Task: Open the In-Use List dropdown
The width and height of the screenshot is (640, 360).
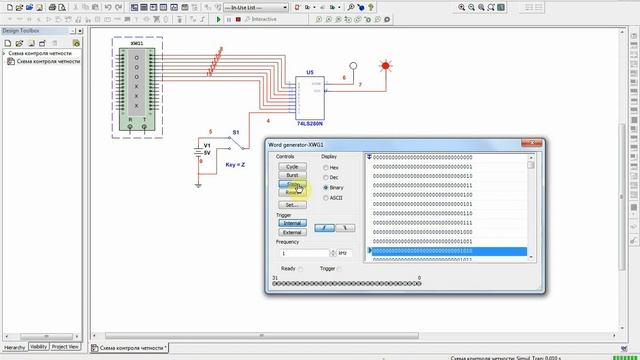Action: click(285, 8)
